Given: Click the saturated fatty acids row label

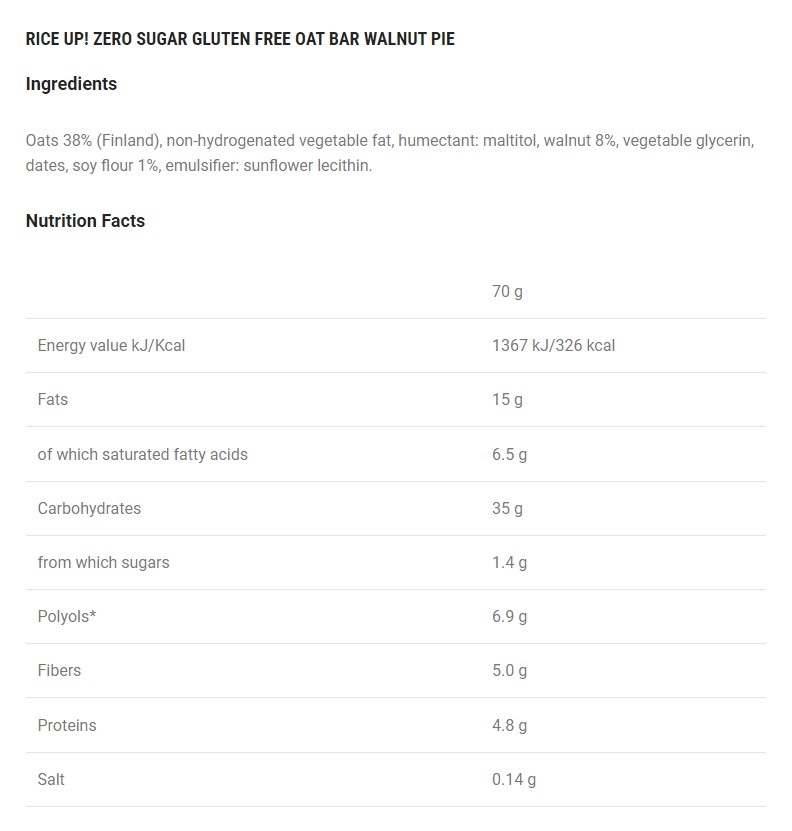Looking at the screenshot, I should pos(142,454).
